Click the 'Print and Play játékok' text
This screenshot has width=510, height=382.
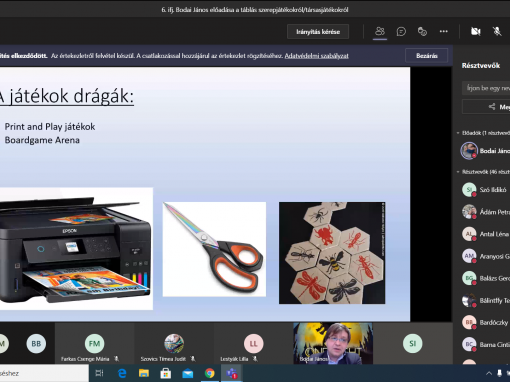pos(50,127)
